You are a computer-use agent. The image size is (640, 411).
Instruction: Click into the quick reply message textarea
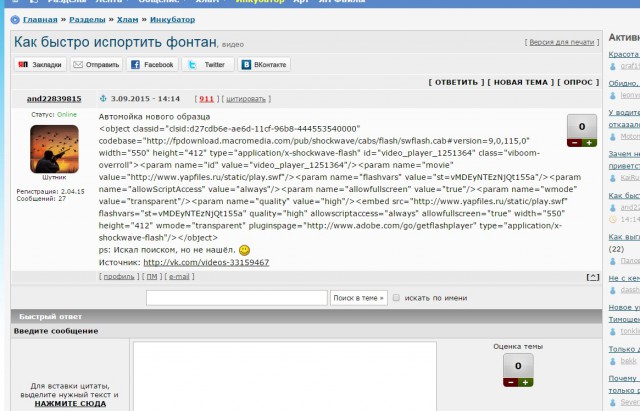click(284, 376)
